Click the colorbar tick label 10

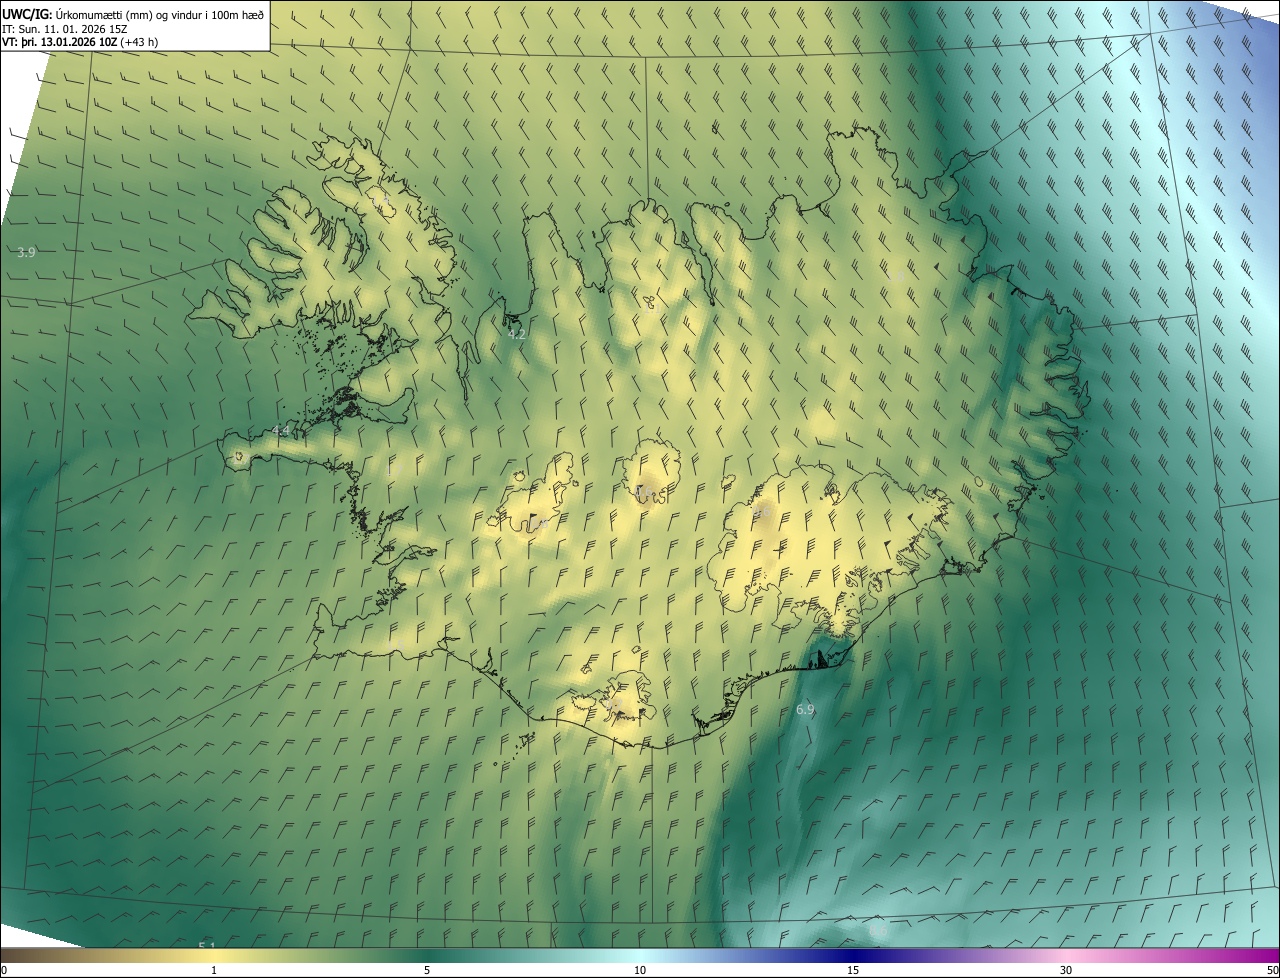(640, 971)
